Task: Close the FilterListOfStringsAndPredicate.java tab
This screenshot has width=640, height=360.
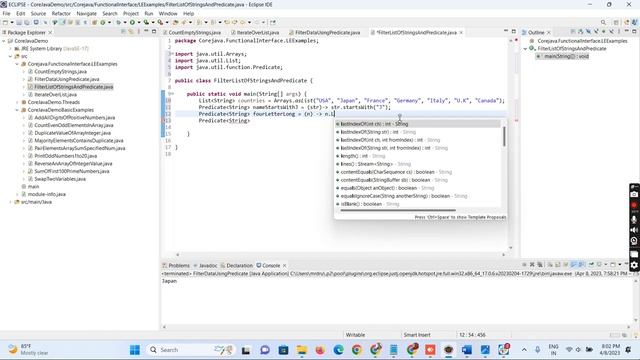Action: (x=461, y=32)
